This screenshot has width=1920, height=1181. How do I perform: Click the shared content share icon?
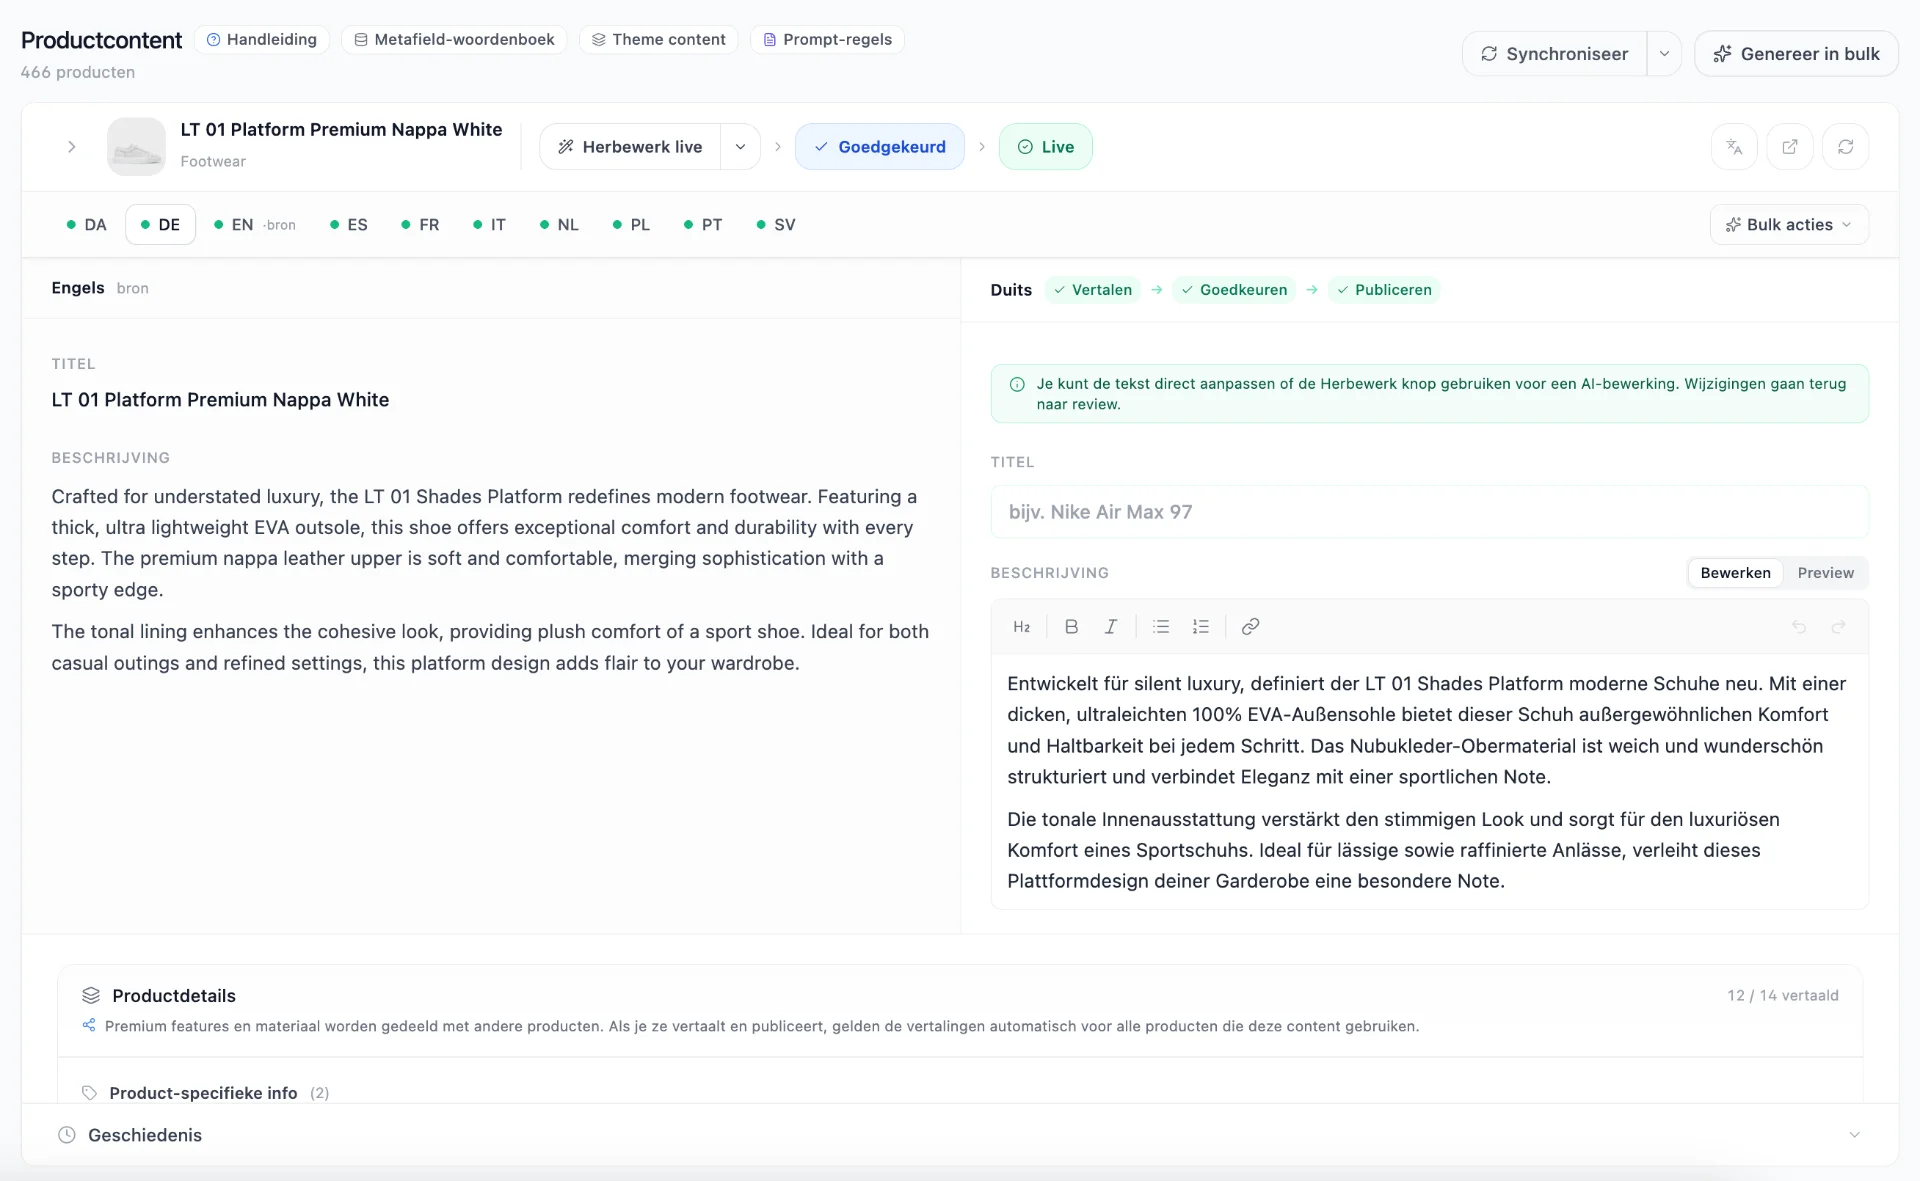click(89, 1026)
